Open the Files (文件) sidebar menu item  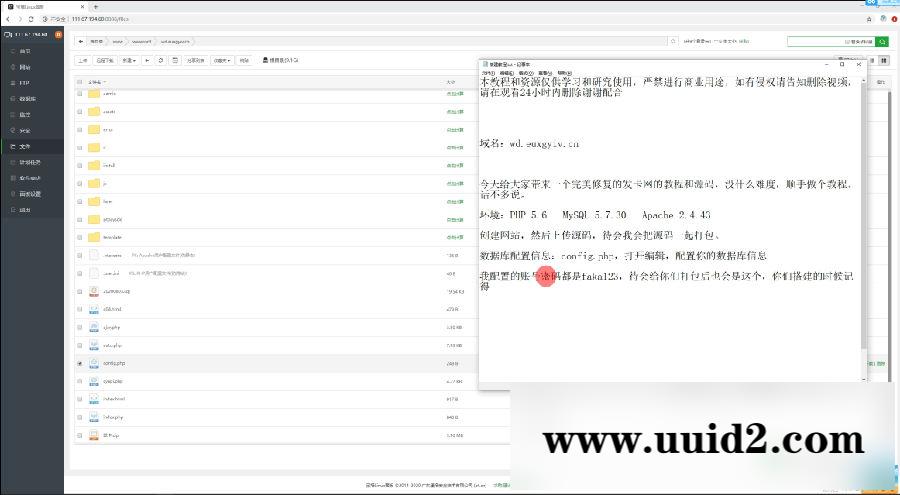[26, 146]
